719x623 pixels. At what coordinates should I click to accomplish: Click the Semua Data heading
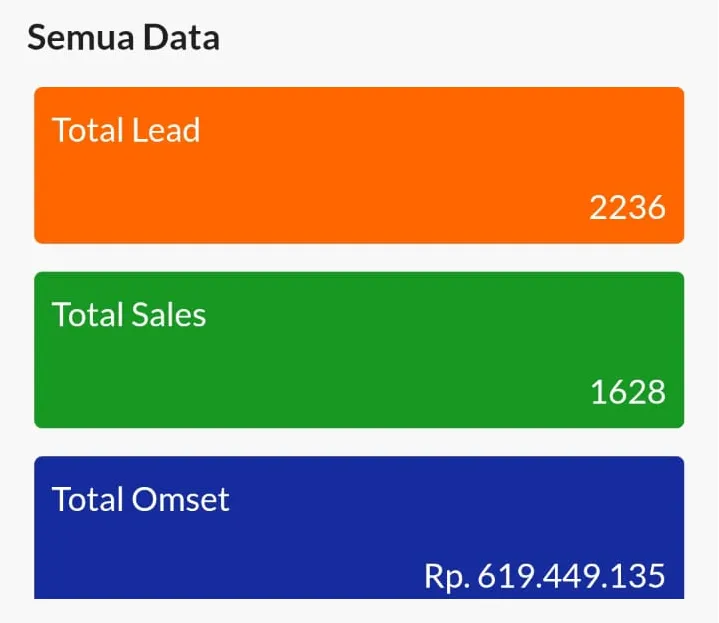click(x=123, y=37)
